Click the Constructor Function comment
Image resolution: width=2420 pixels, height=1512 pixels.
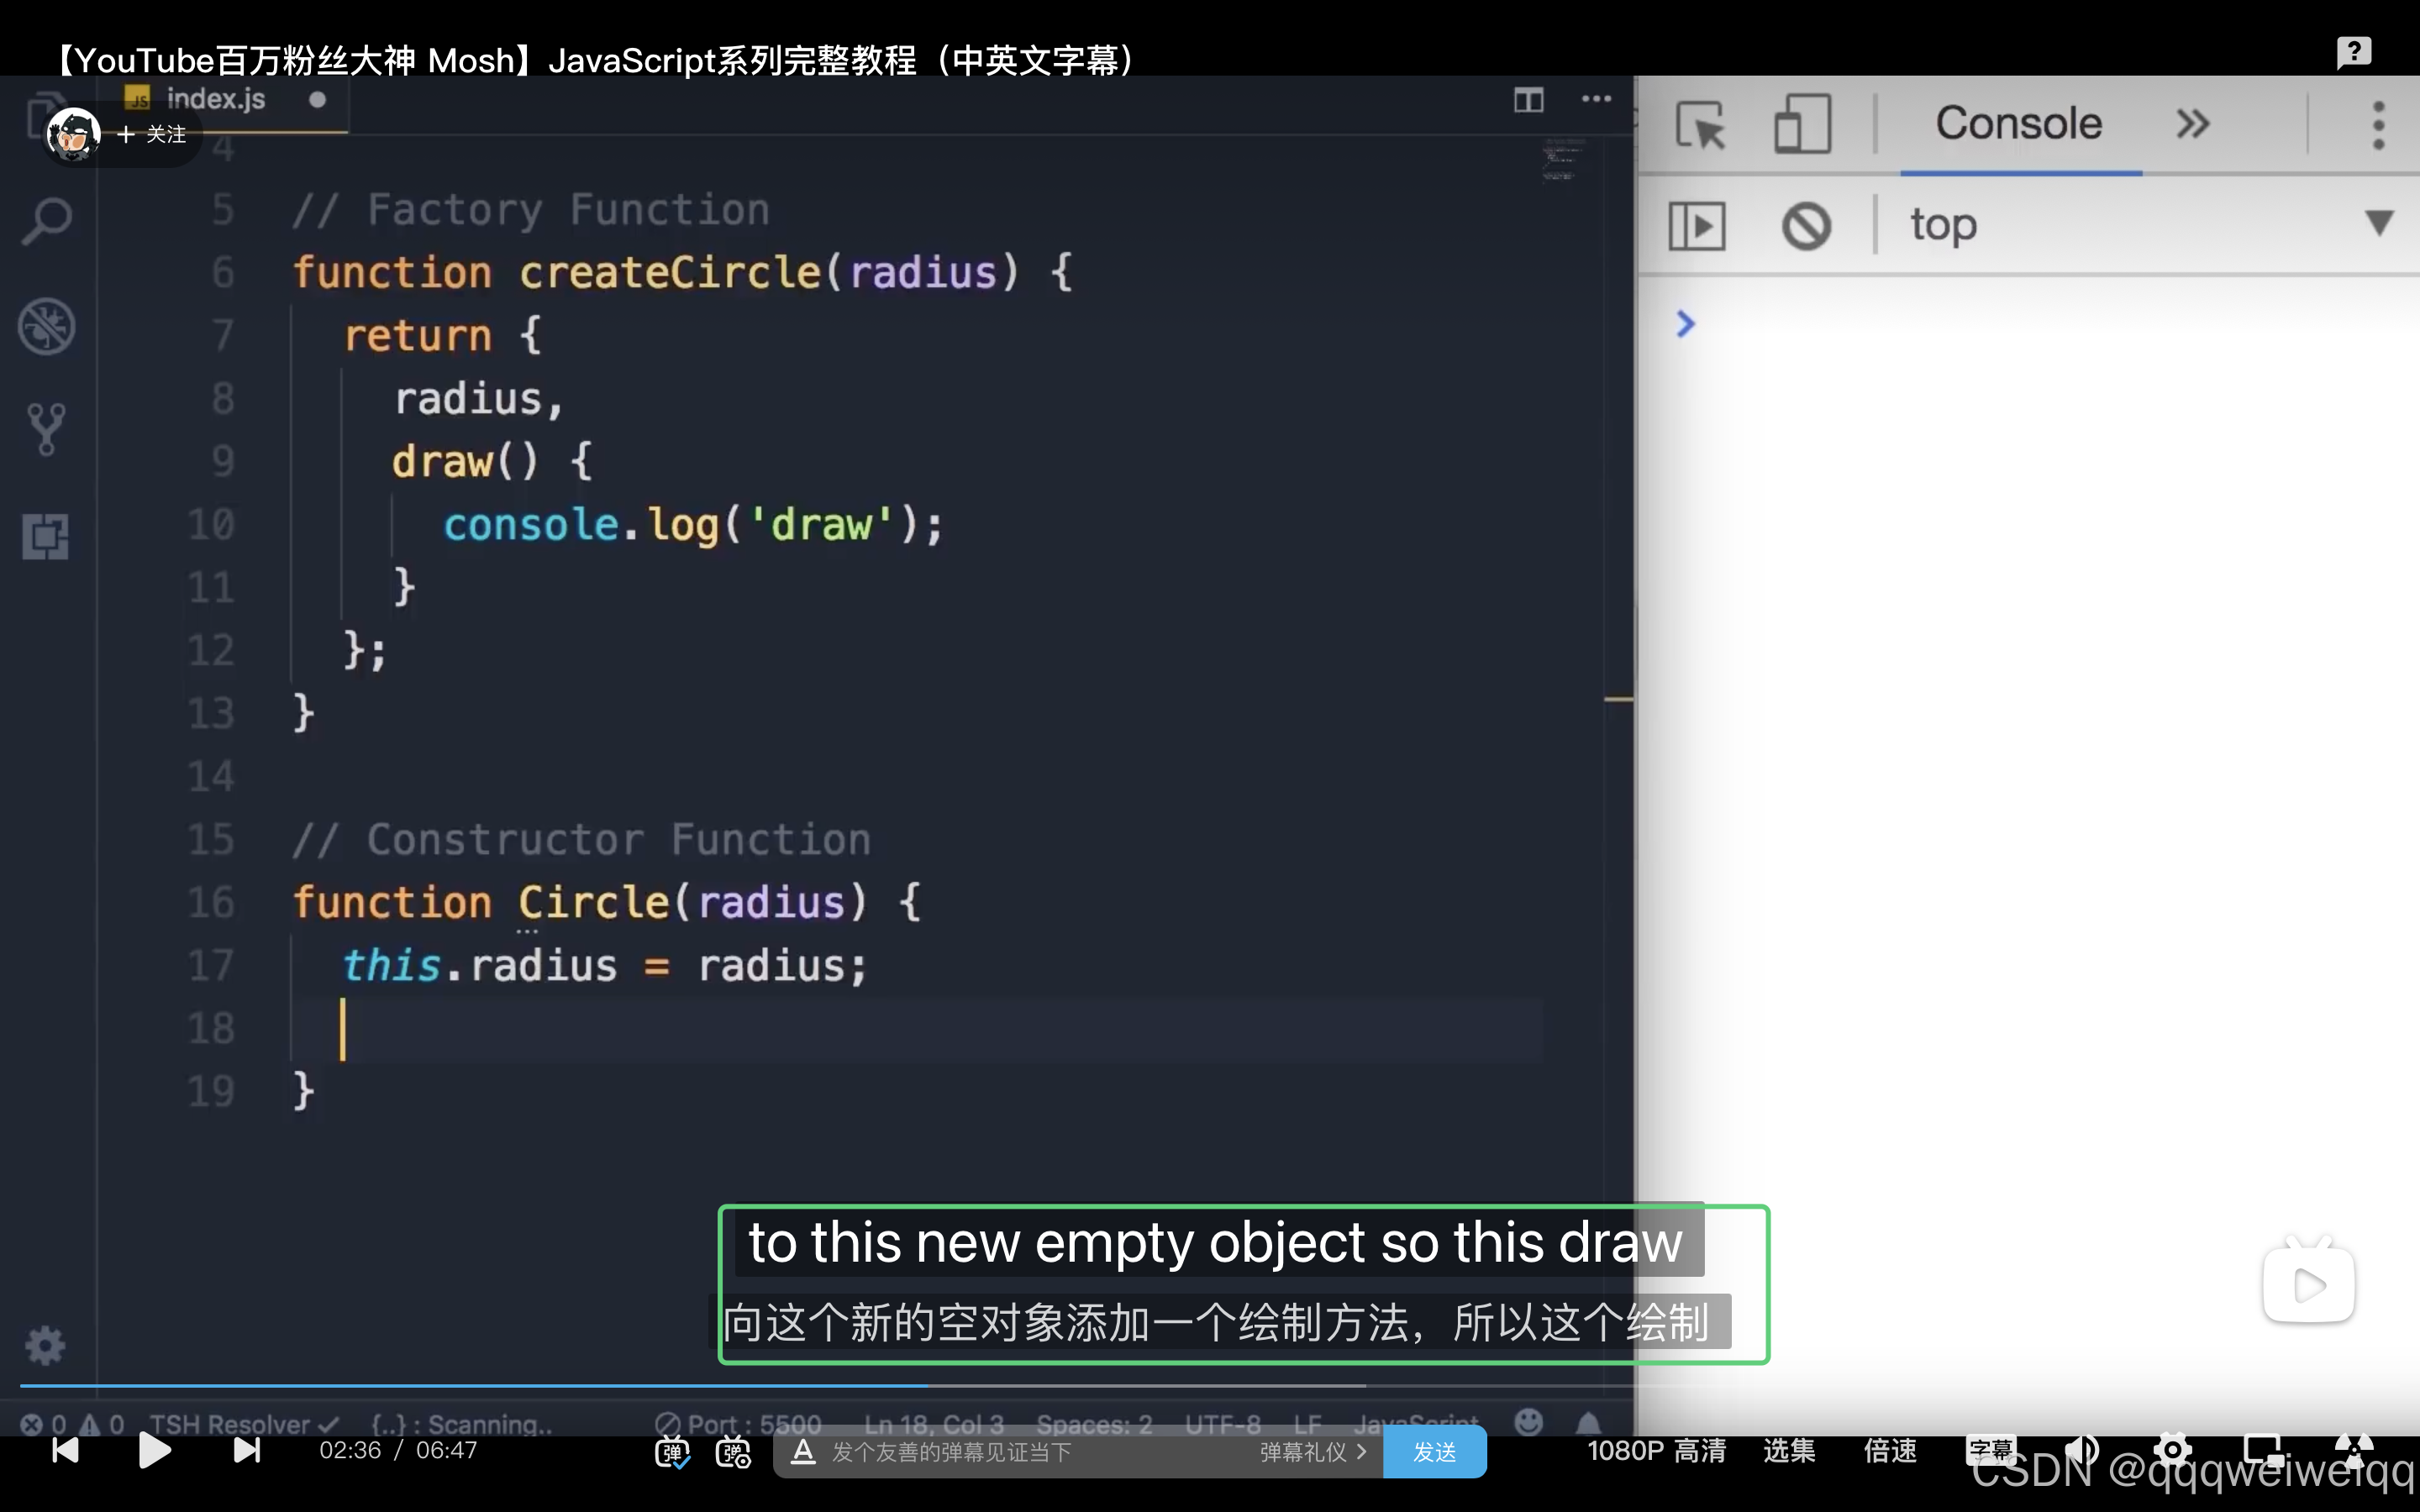(x=581, y=839)
